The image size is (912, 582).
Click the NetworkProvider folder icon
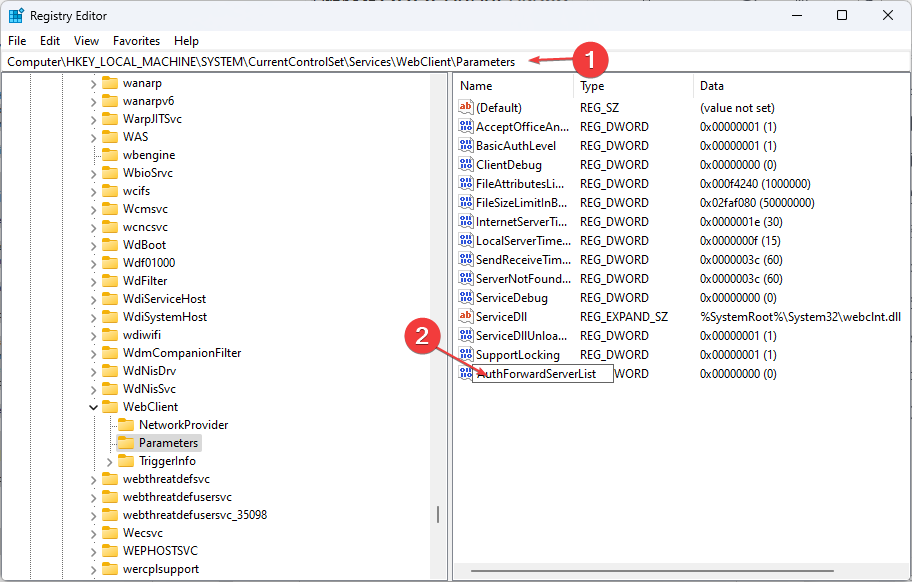point(126,425)
